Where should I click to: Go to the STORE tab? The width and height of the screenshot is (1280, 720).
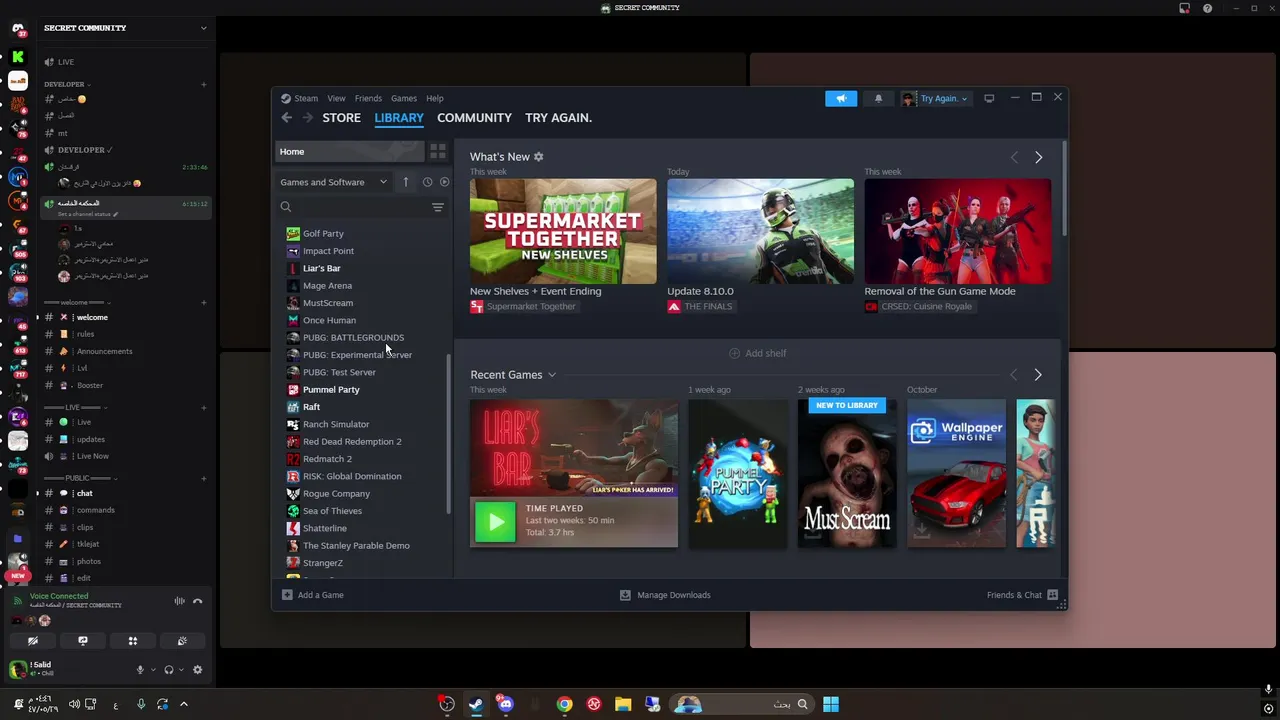pos(341,118)
